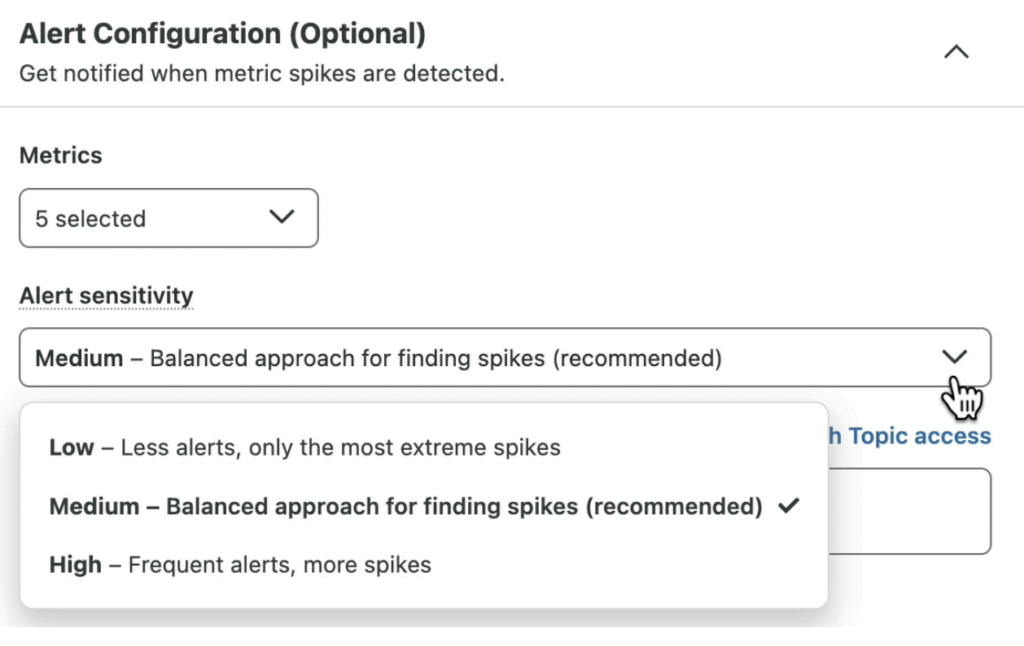The height and width of the screenshot is (646, 1024).
Task: Click the Alert Configuration (Optional) heading
Action: click(223, 33)
